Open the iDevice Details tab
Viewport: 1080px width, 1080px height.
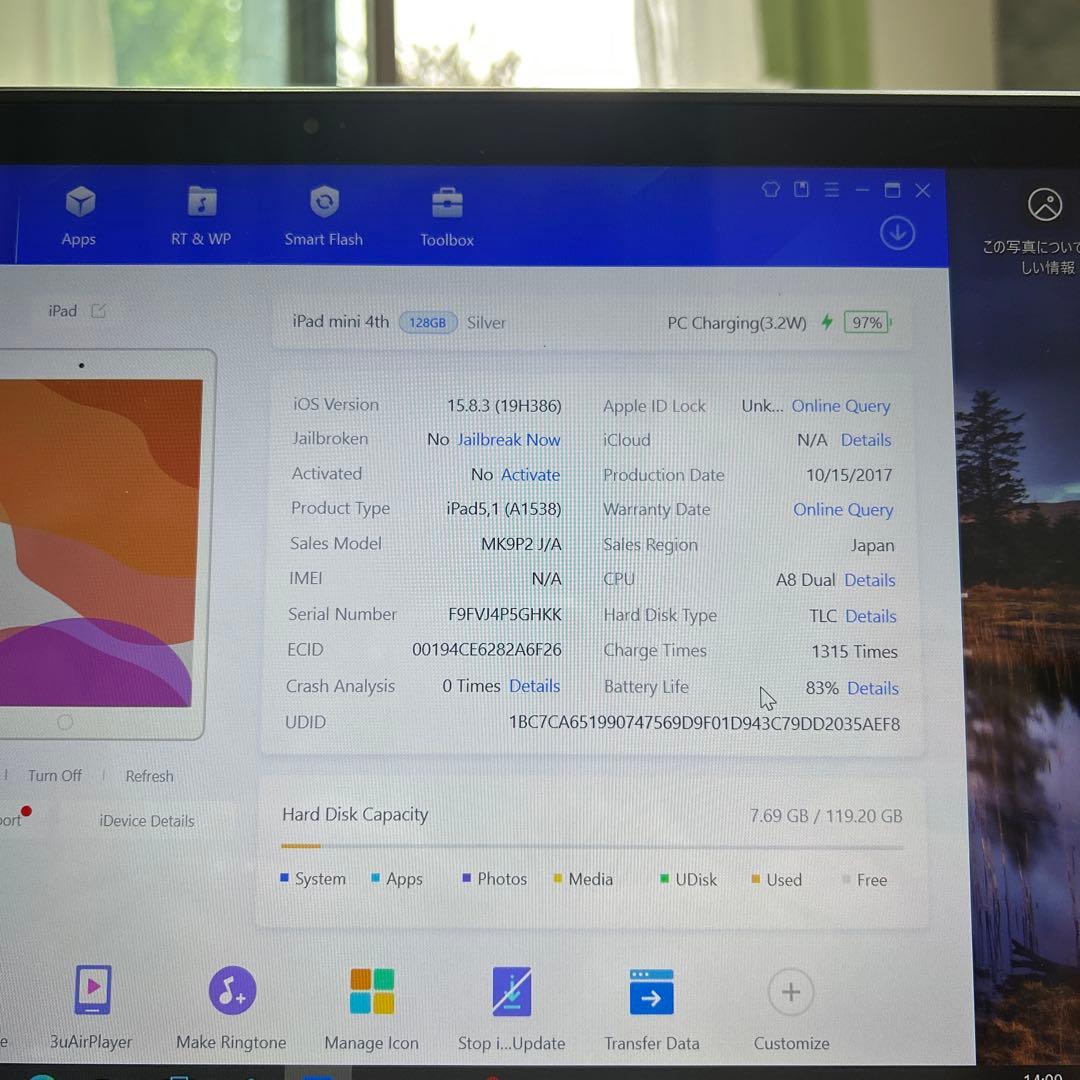pos(147,821)
